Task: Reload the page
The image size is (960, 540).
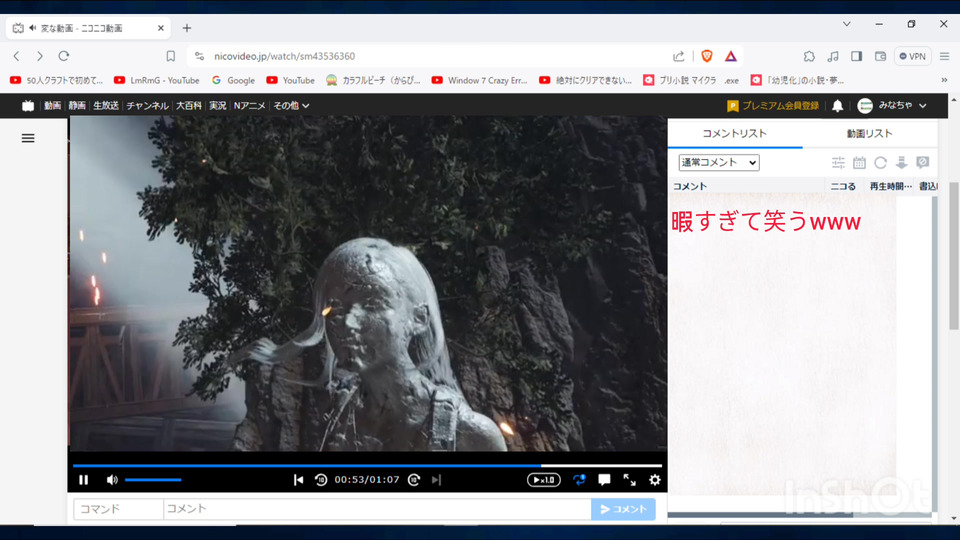Action: coord(64,56)
